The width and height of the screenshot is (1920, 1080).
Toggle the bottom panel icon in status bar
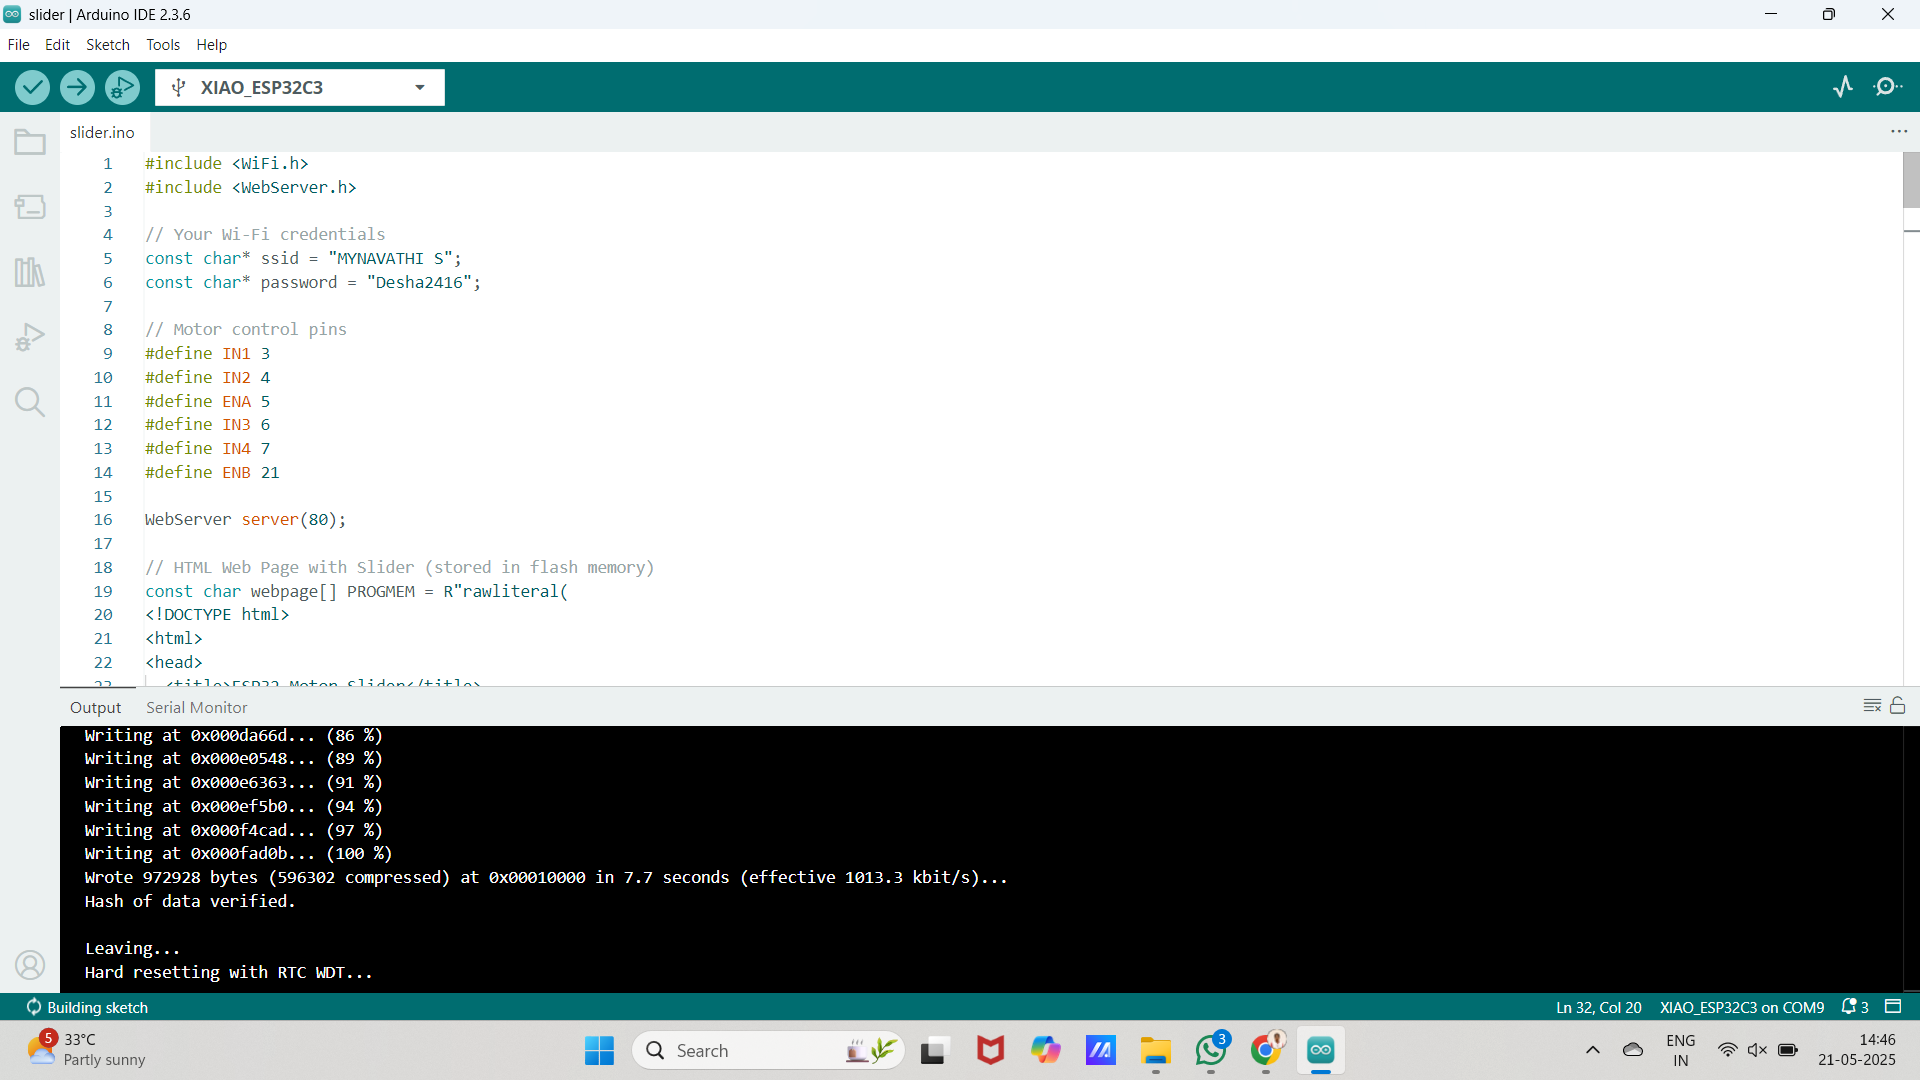(1893, 1007)
